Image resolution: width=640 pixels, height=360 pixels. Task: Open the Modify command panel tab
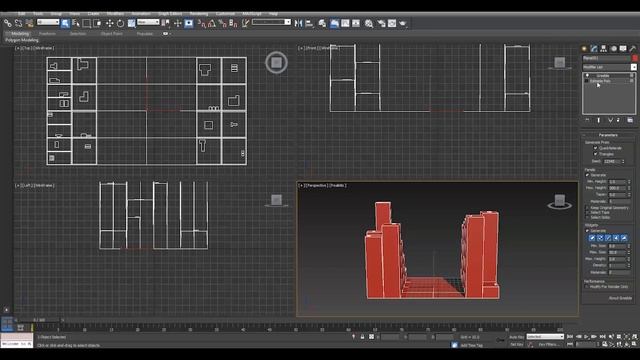click(594, 49)
